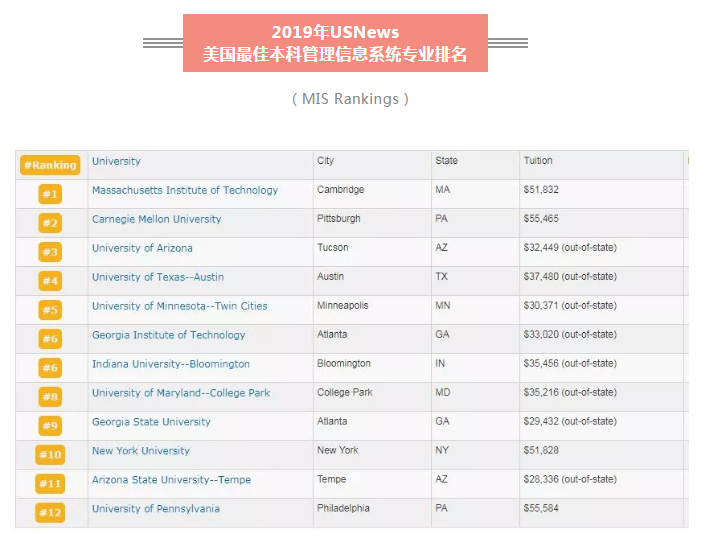Image resolution: width=705 pixels, height=542 pixels.
Task: Click the #1 rank badge
Action: point(50,194)
